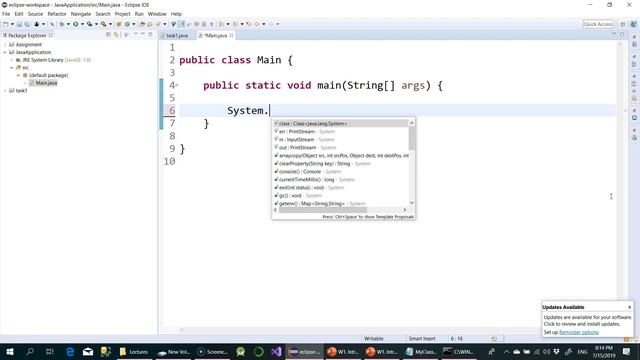Click the Updates Available notification message
This screenshot has width=640, height=360.
point(587,320)
